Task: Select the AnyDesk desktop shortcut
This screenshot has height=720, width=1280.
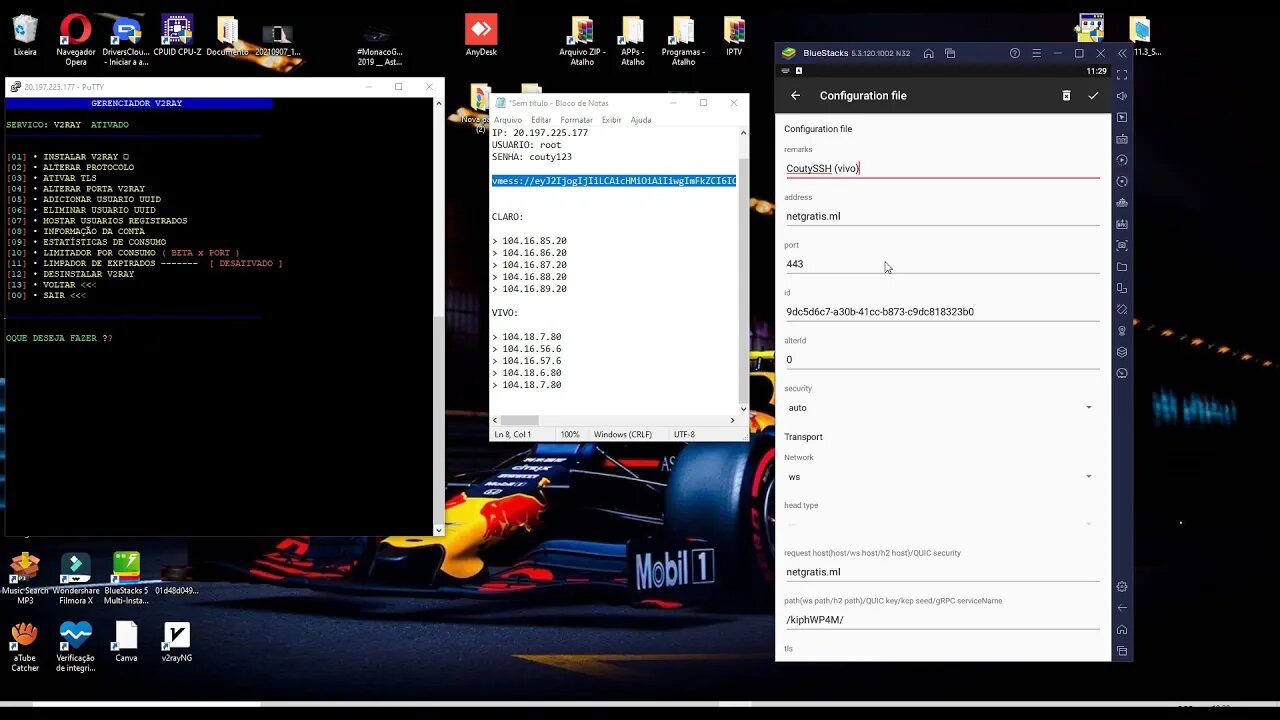Action: (x=481, y=36)
